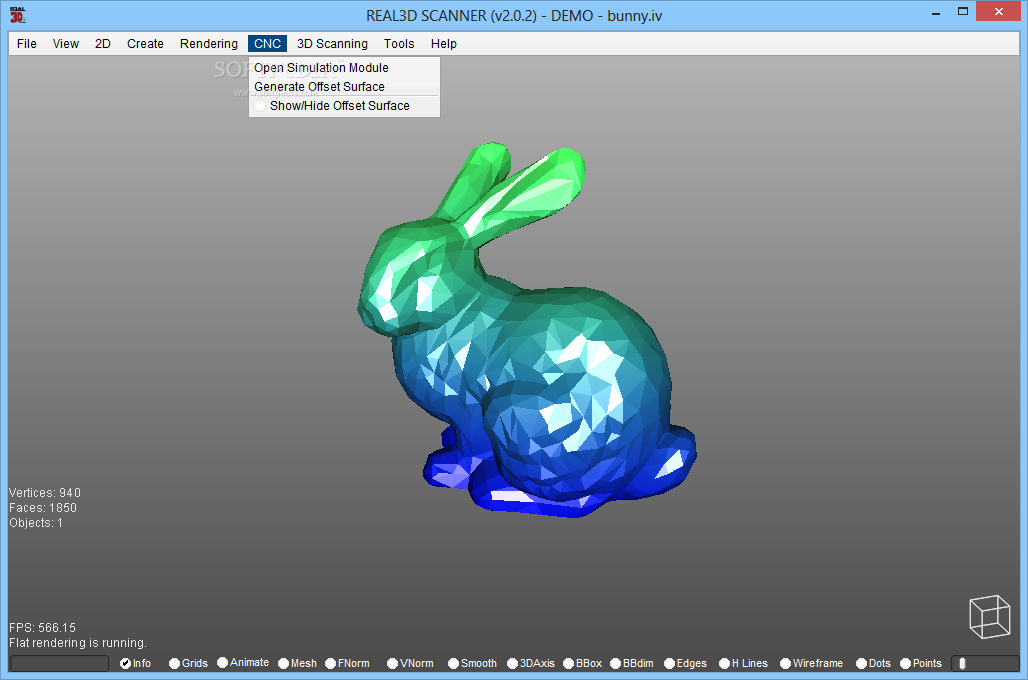Click the empty status field at bottom left

point(59,663)
